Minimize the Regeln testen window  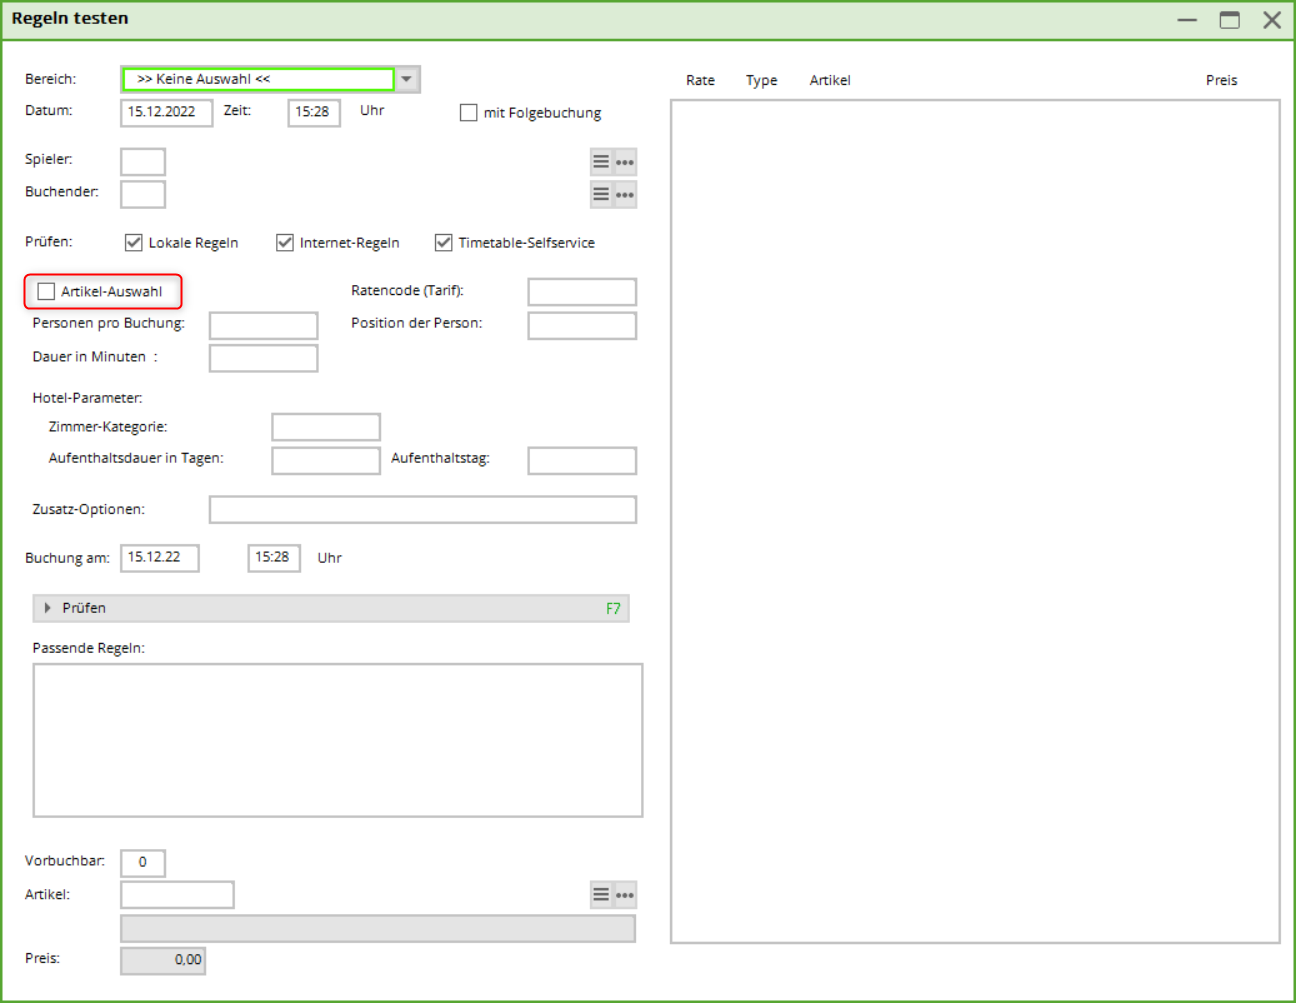[x=1187, y=20]
